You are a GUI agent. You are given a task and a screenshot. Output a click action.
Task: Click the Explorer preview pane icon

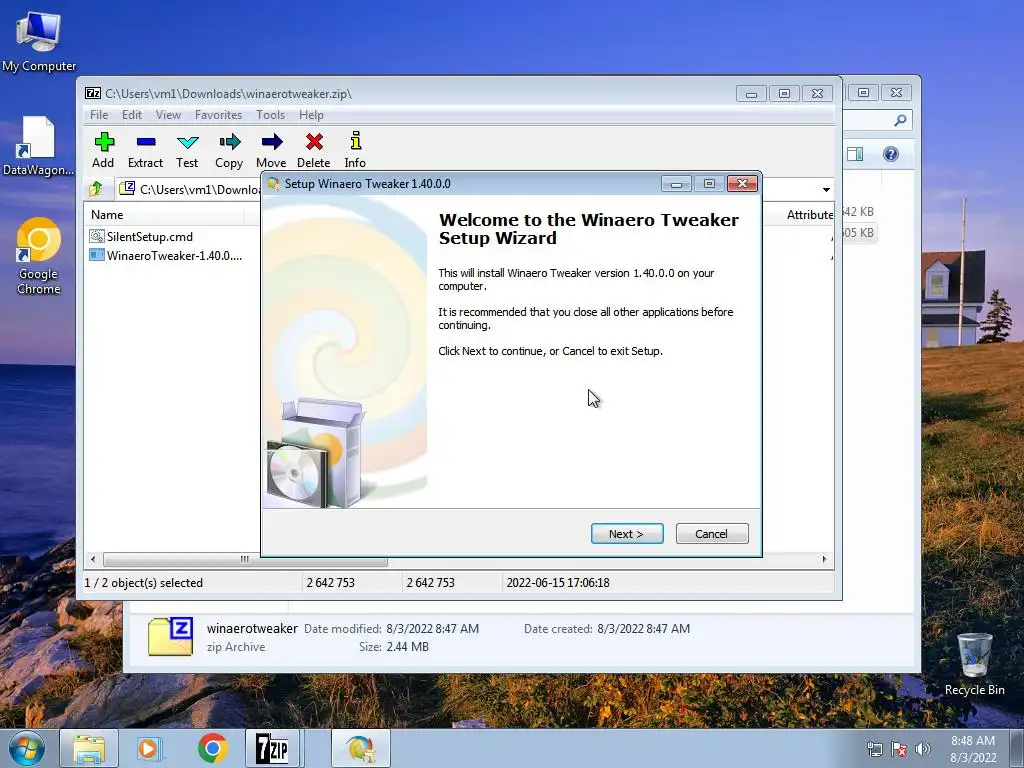[x=855, y=154]
